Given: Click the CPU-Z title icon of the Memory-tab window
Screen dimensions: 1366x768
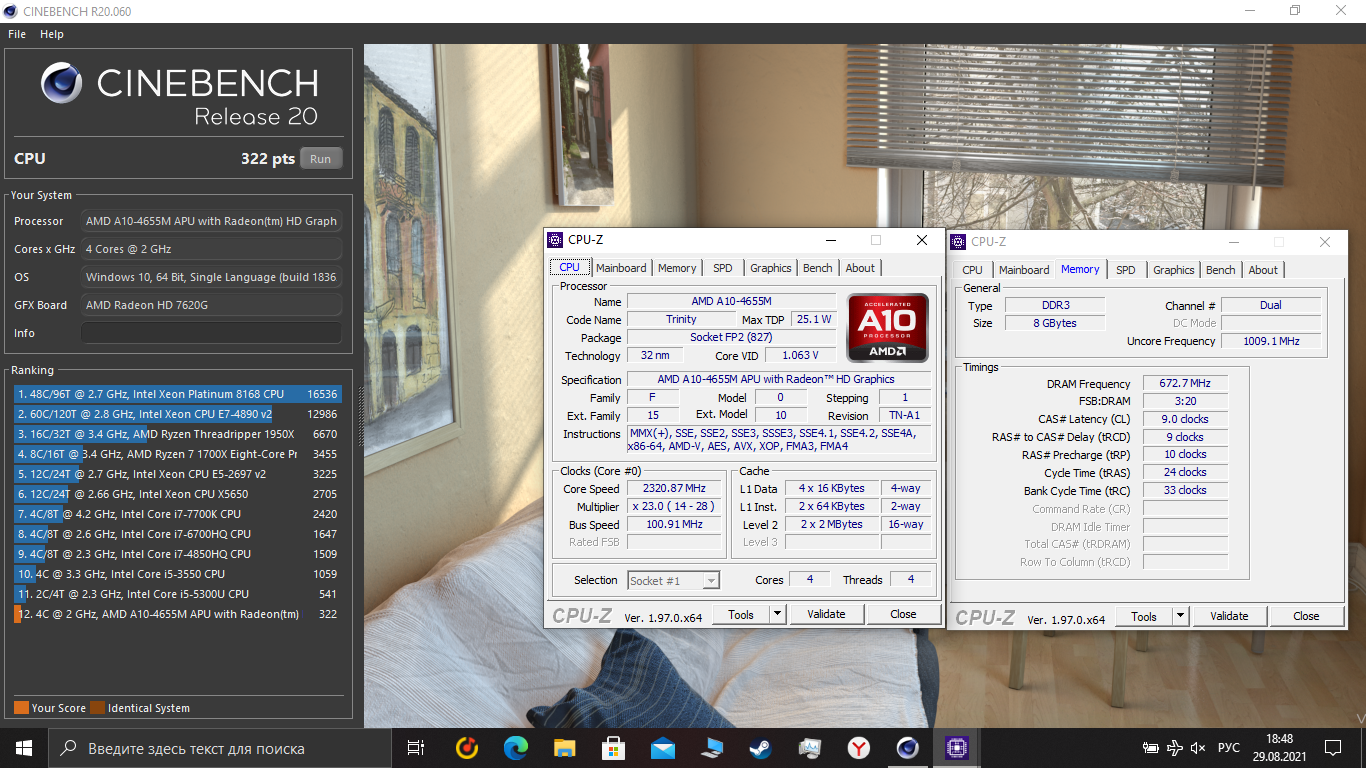Looking at the screenshot, I should point(958,241).
